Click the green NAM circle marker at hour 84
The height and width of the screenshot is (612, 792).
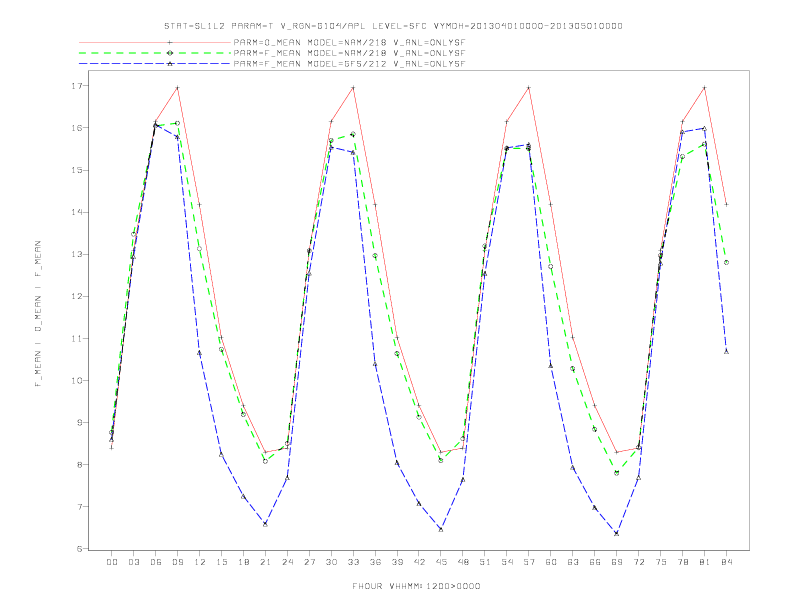tap(726, 263)
